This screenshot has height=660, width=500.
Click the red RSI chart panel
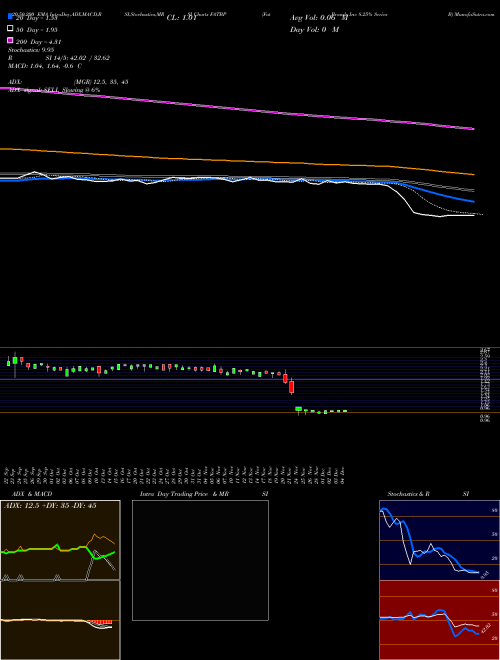click(x=439, y=620)
